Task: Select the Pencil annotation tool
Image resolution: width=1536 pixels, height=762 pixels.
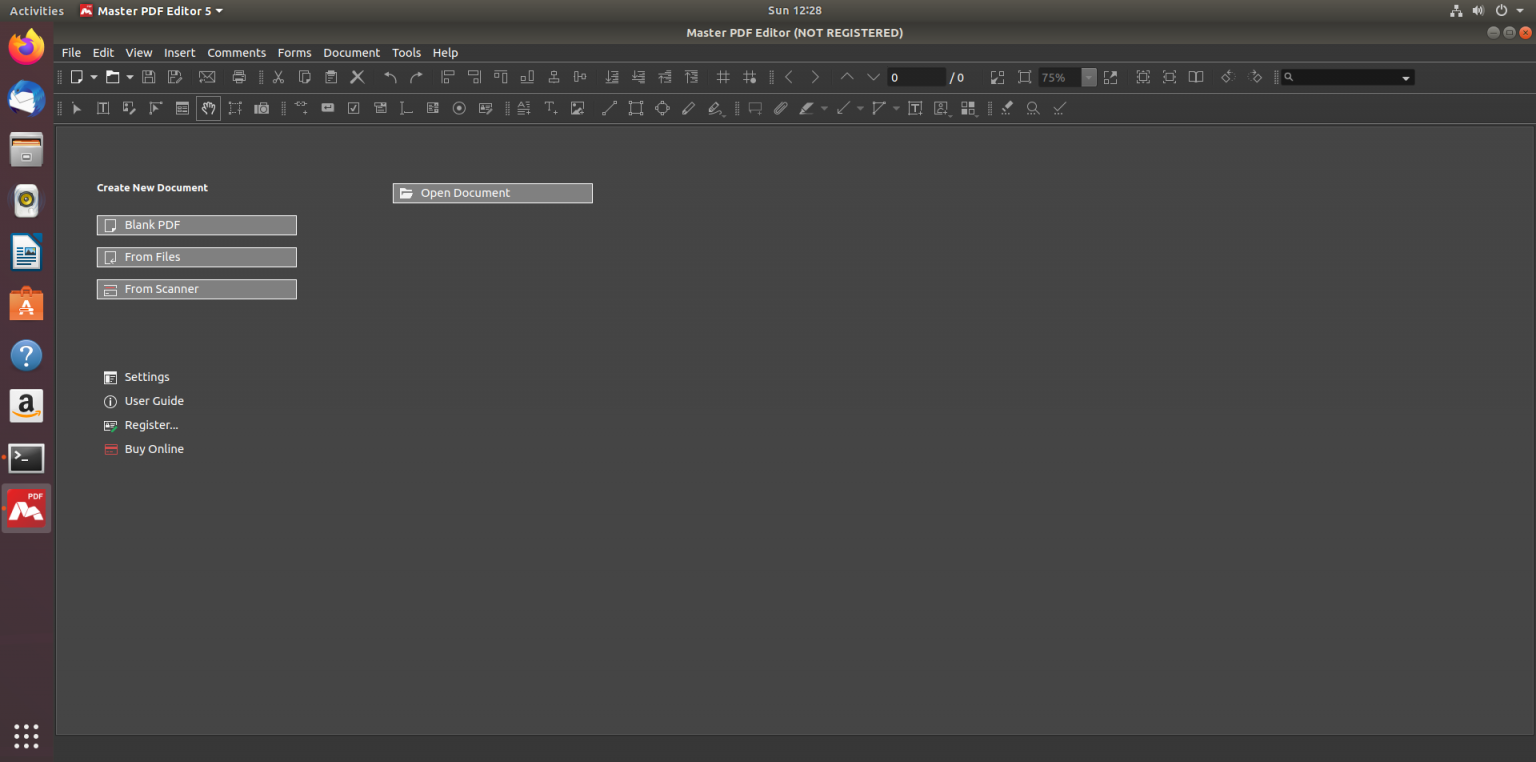Action: (x=688, y=108)
